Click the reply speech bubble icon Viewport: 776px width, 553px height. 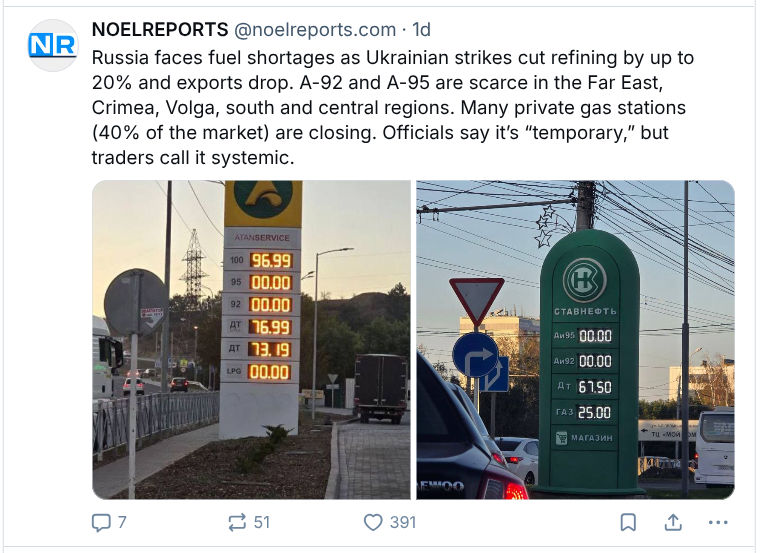tap(101, 522)
